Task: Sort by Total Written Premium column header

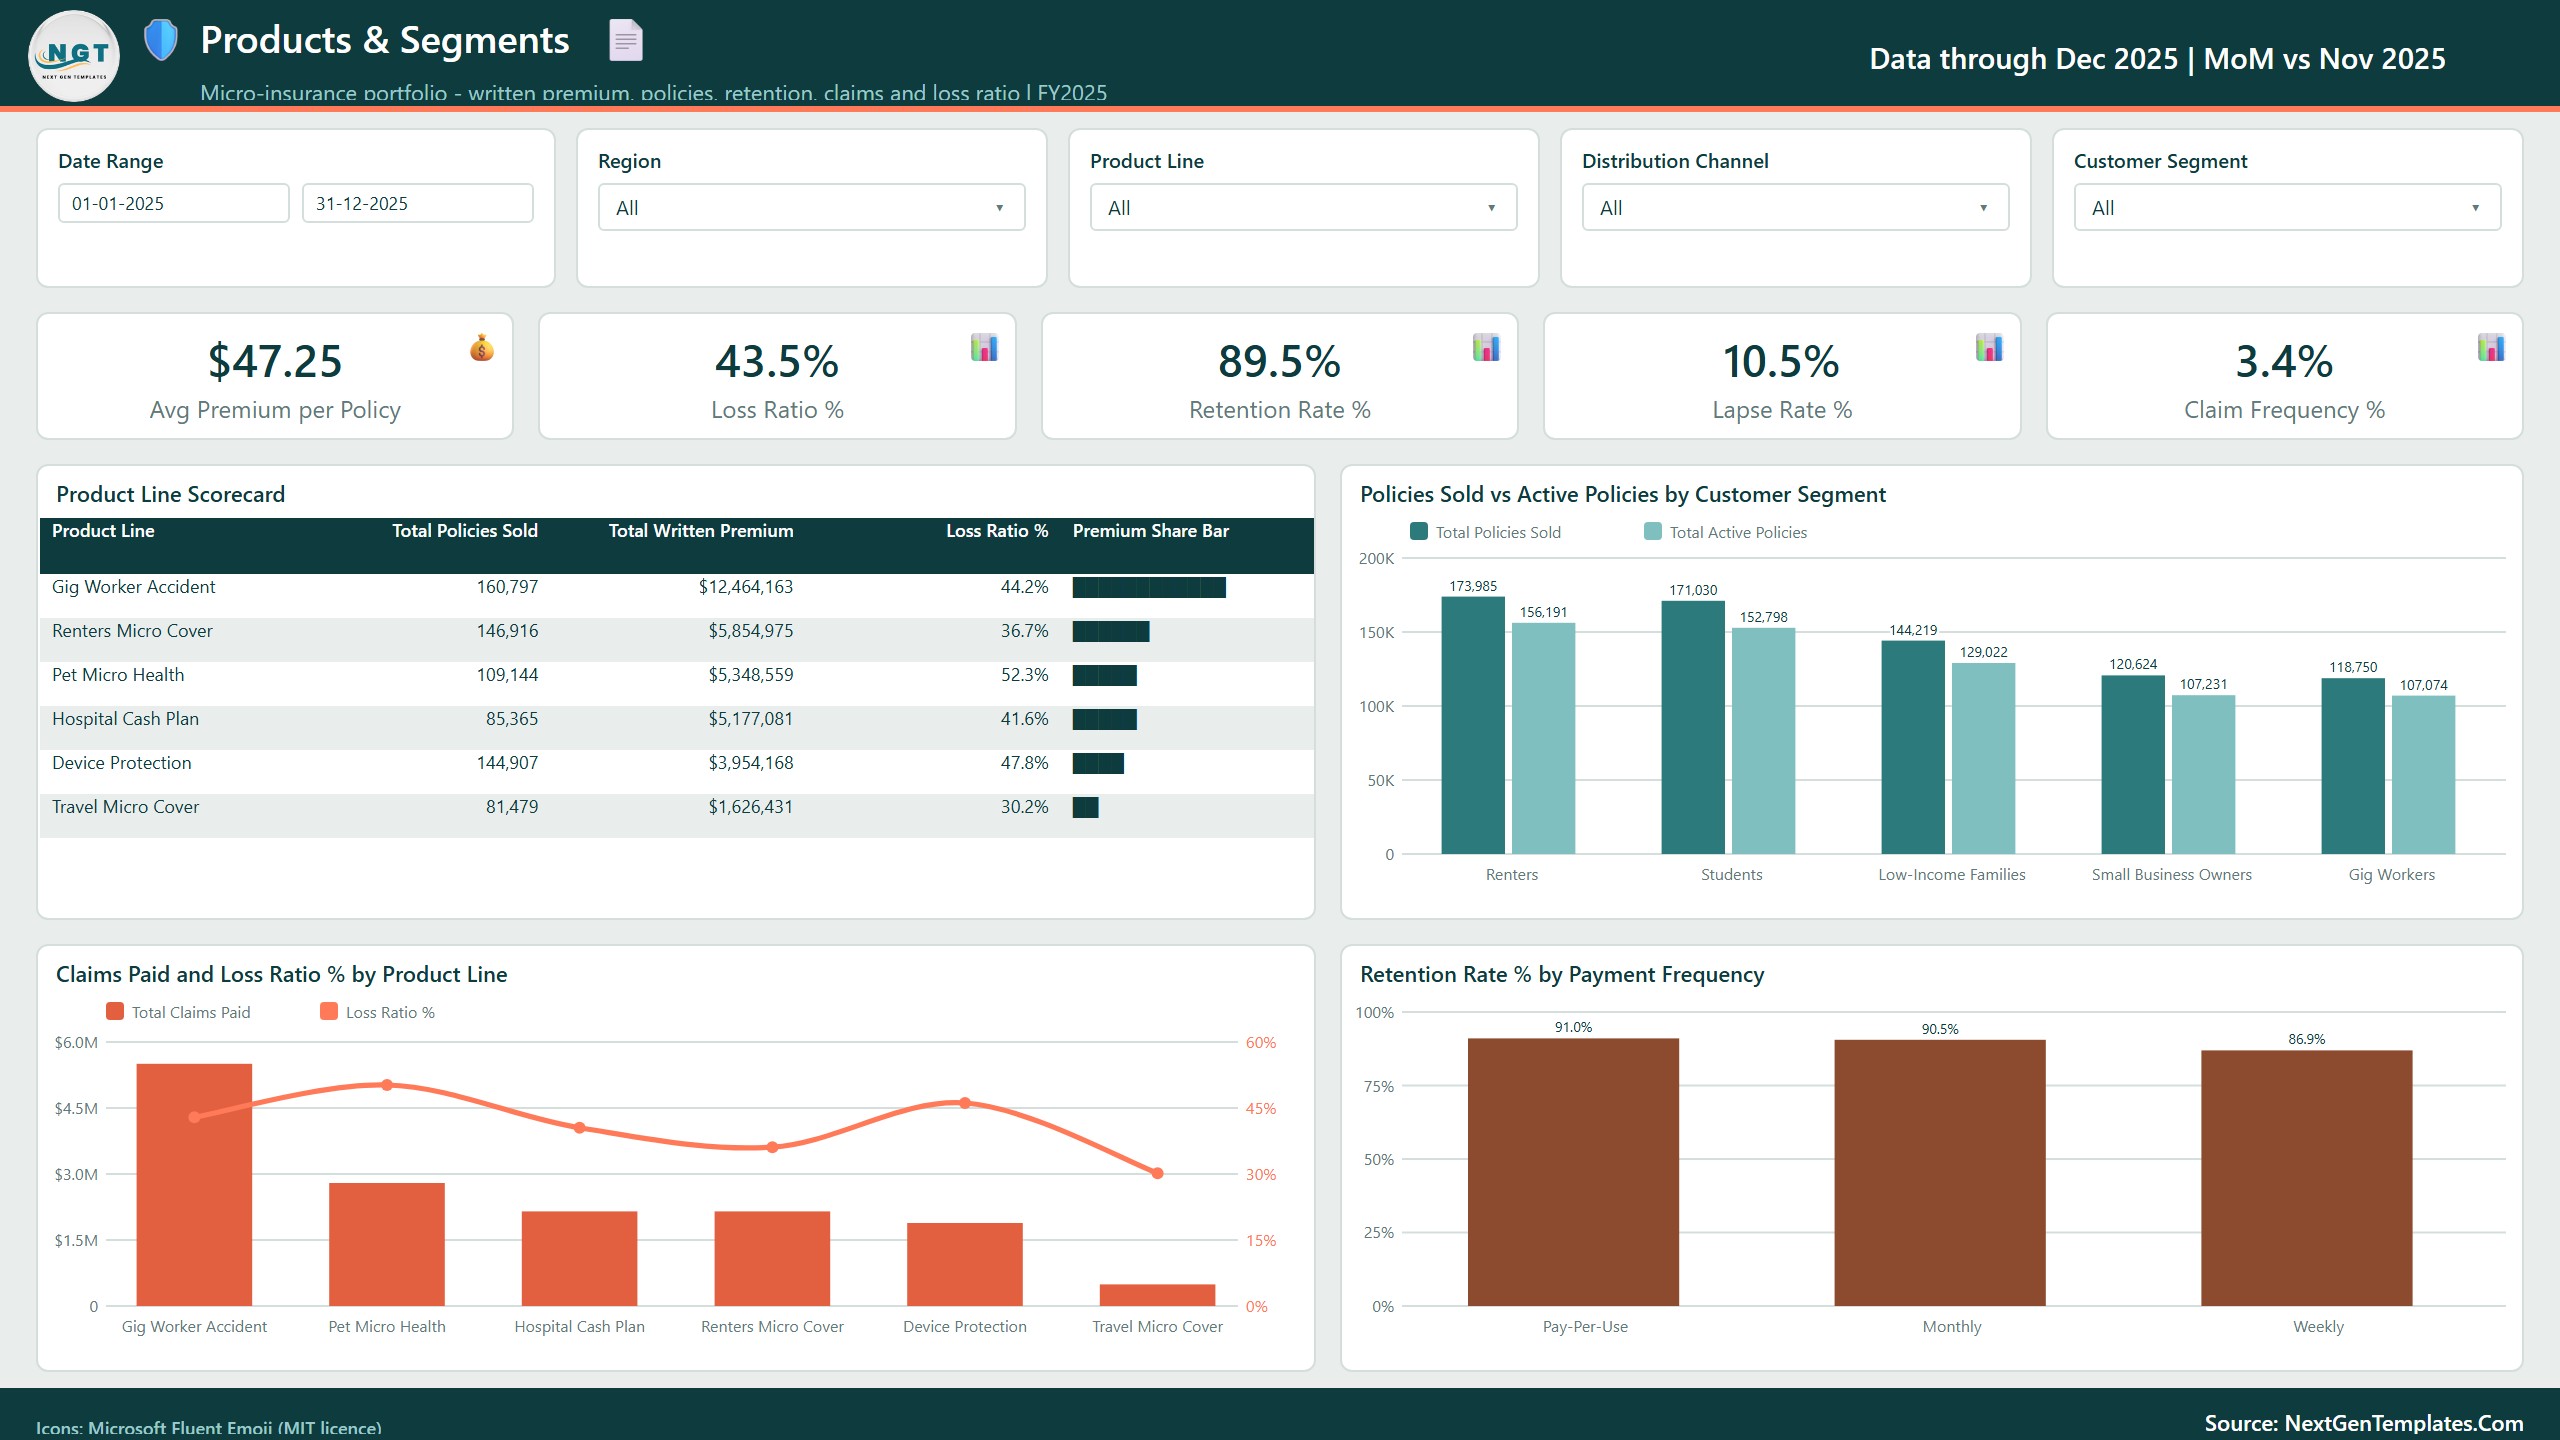Action: 701,531
